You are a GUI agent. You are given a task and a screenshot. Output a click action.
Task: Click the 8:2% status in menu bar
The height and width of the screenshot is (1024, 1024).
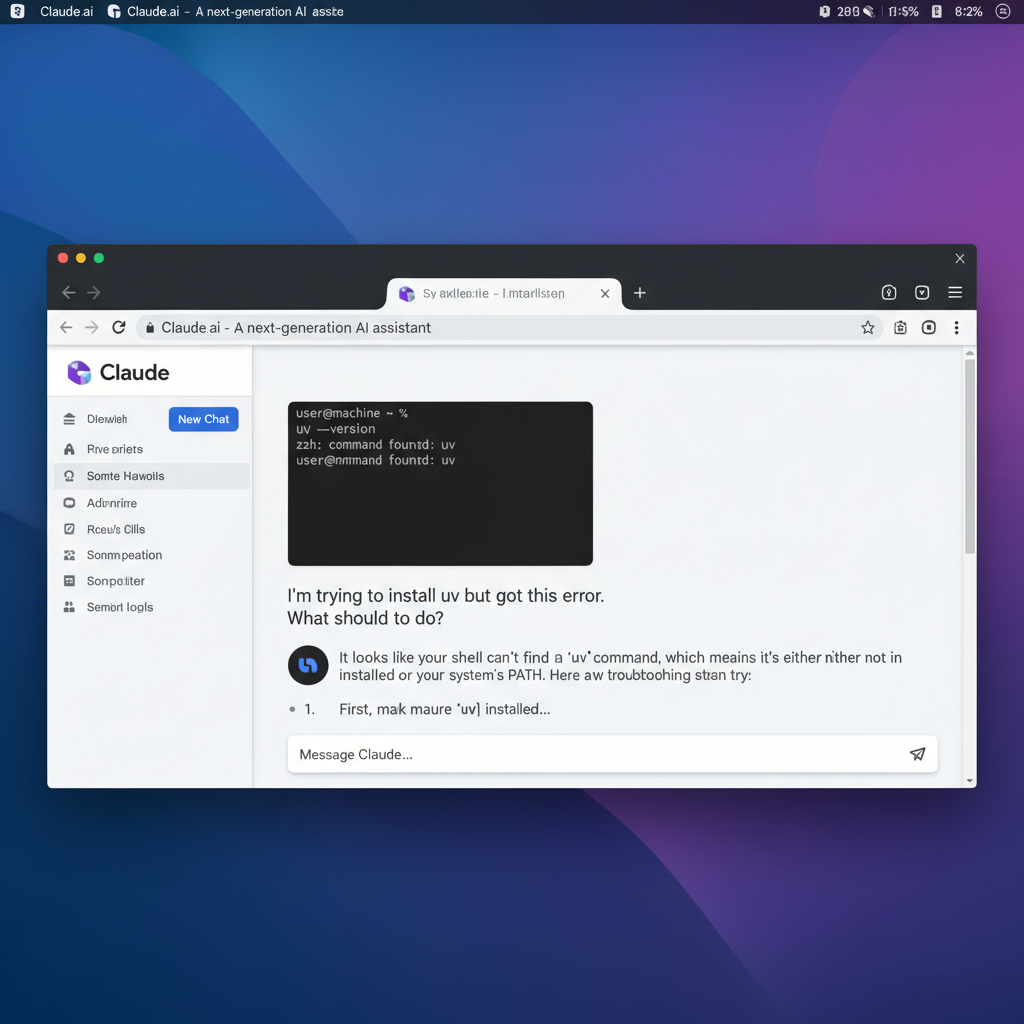[968, 12]
